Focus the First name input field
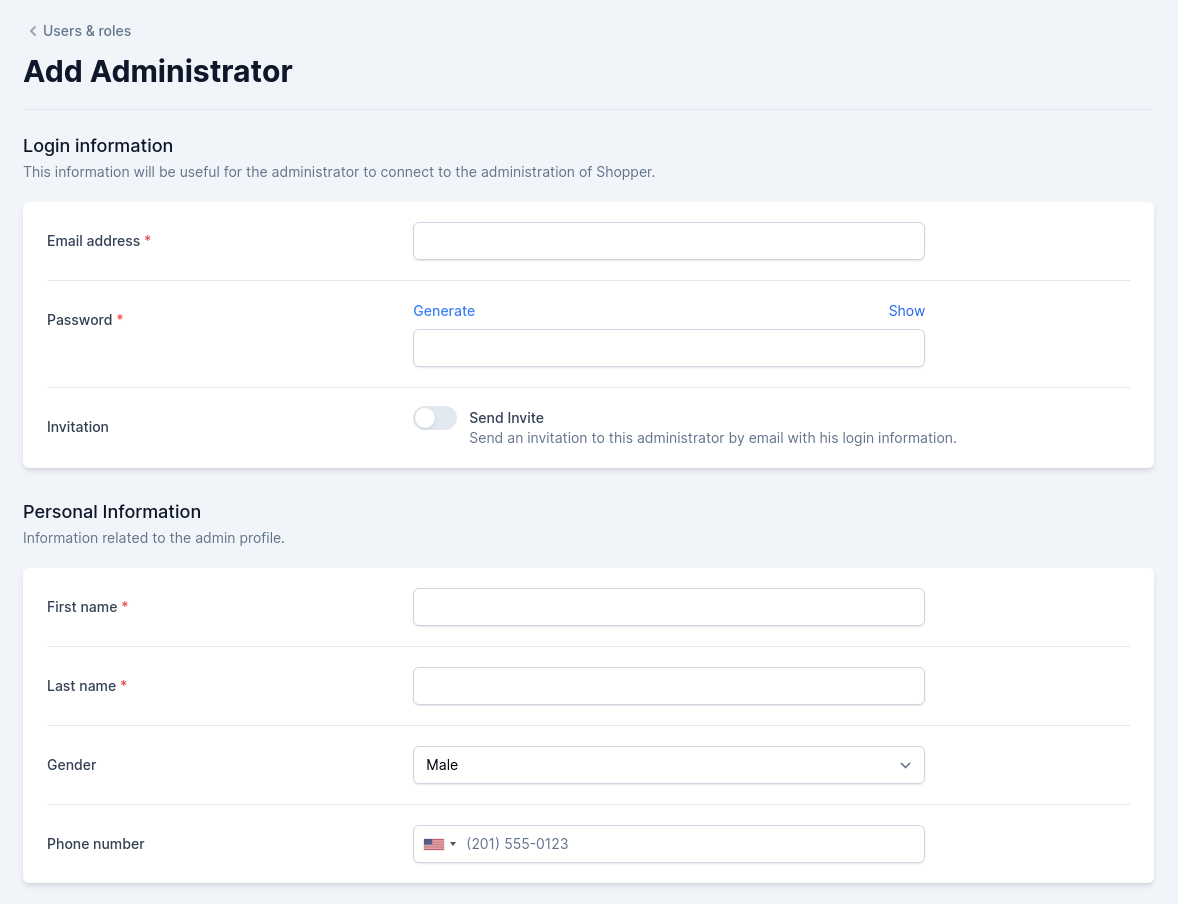The height and width of the screenshot is (904, 1178). point(669,607)
